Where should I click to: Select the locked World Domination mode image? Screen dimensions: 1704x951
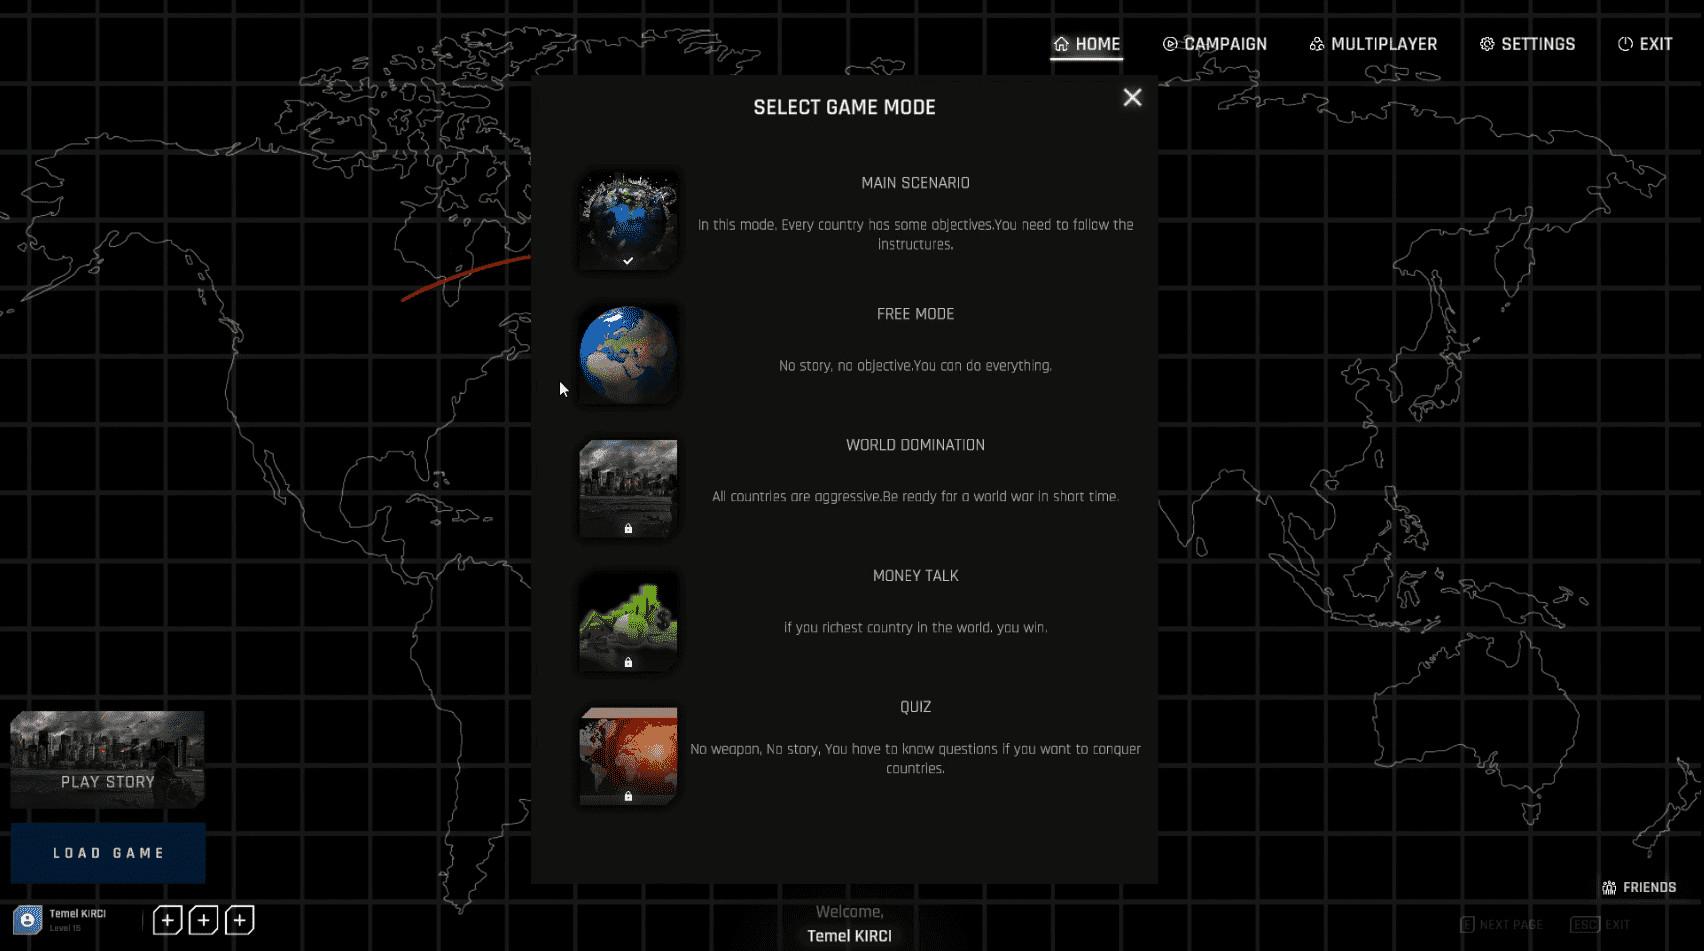click(x=627, y=487)
